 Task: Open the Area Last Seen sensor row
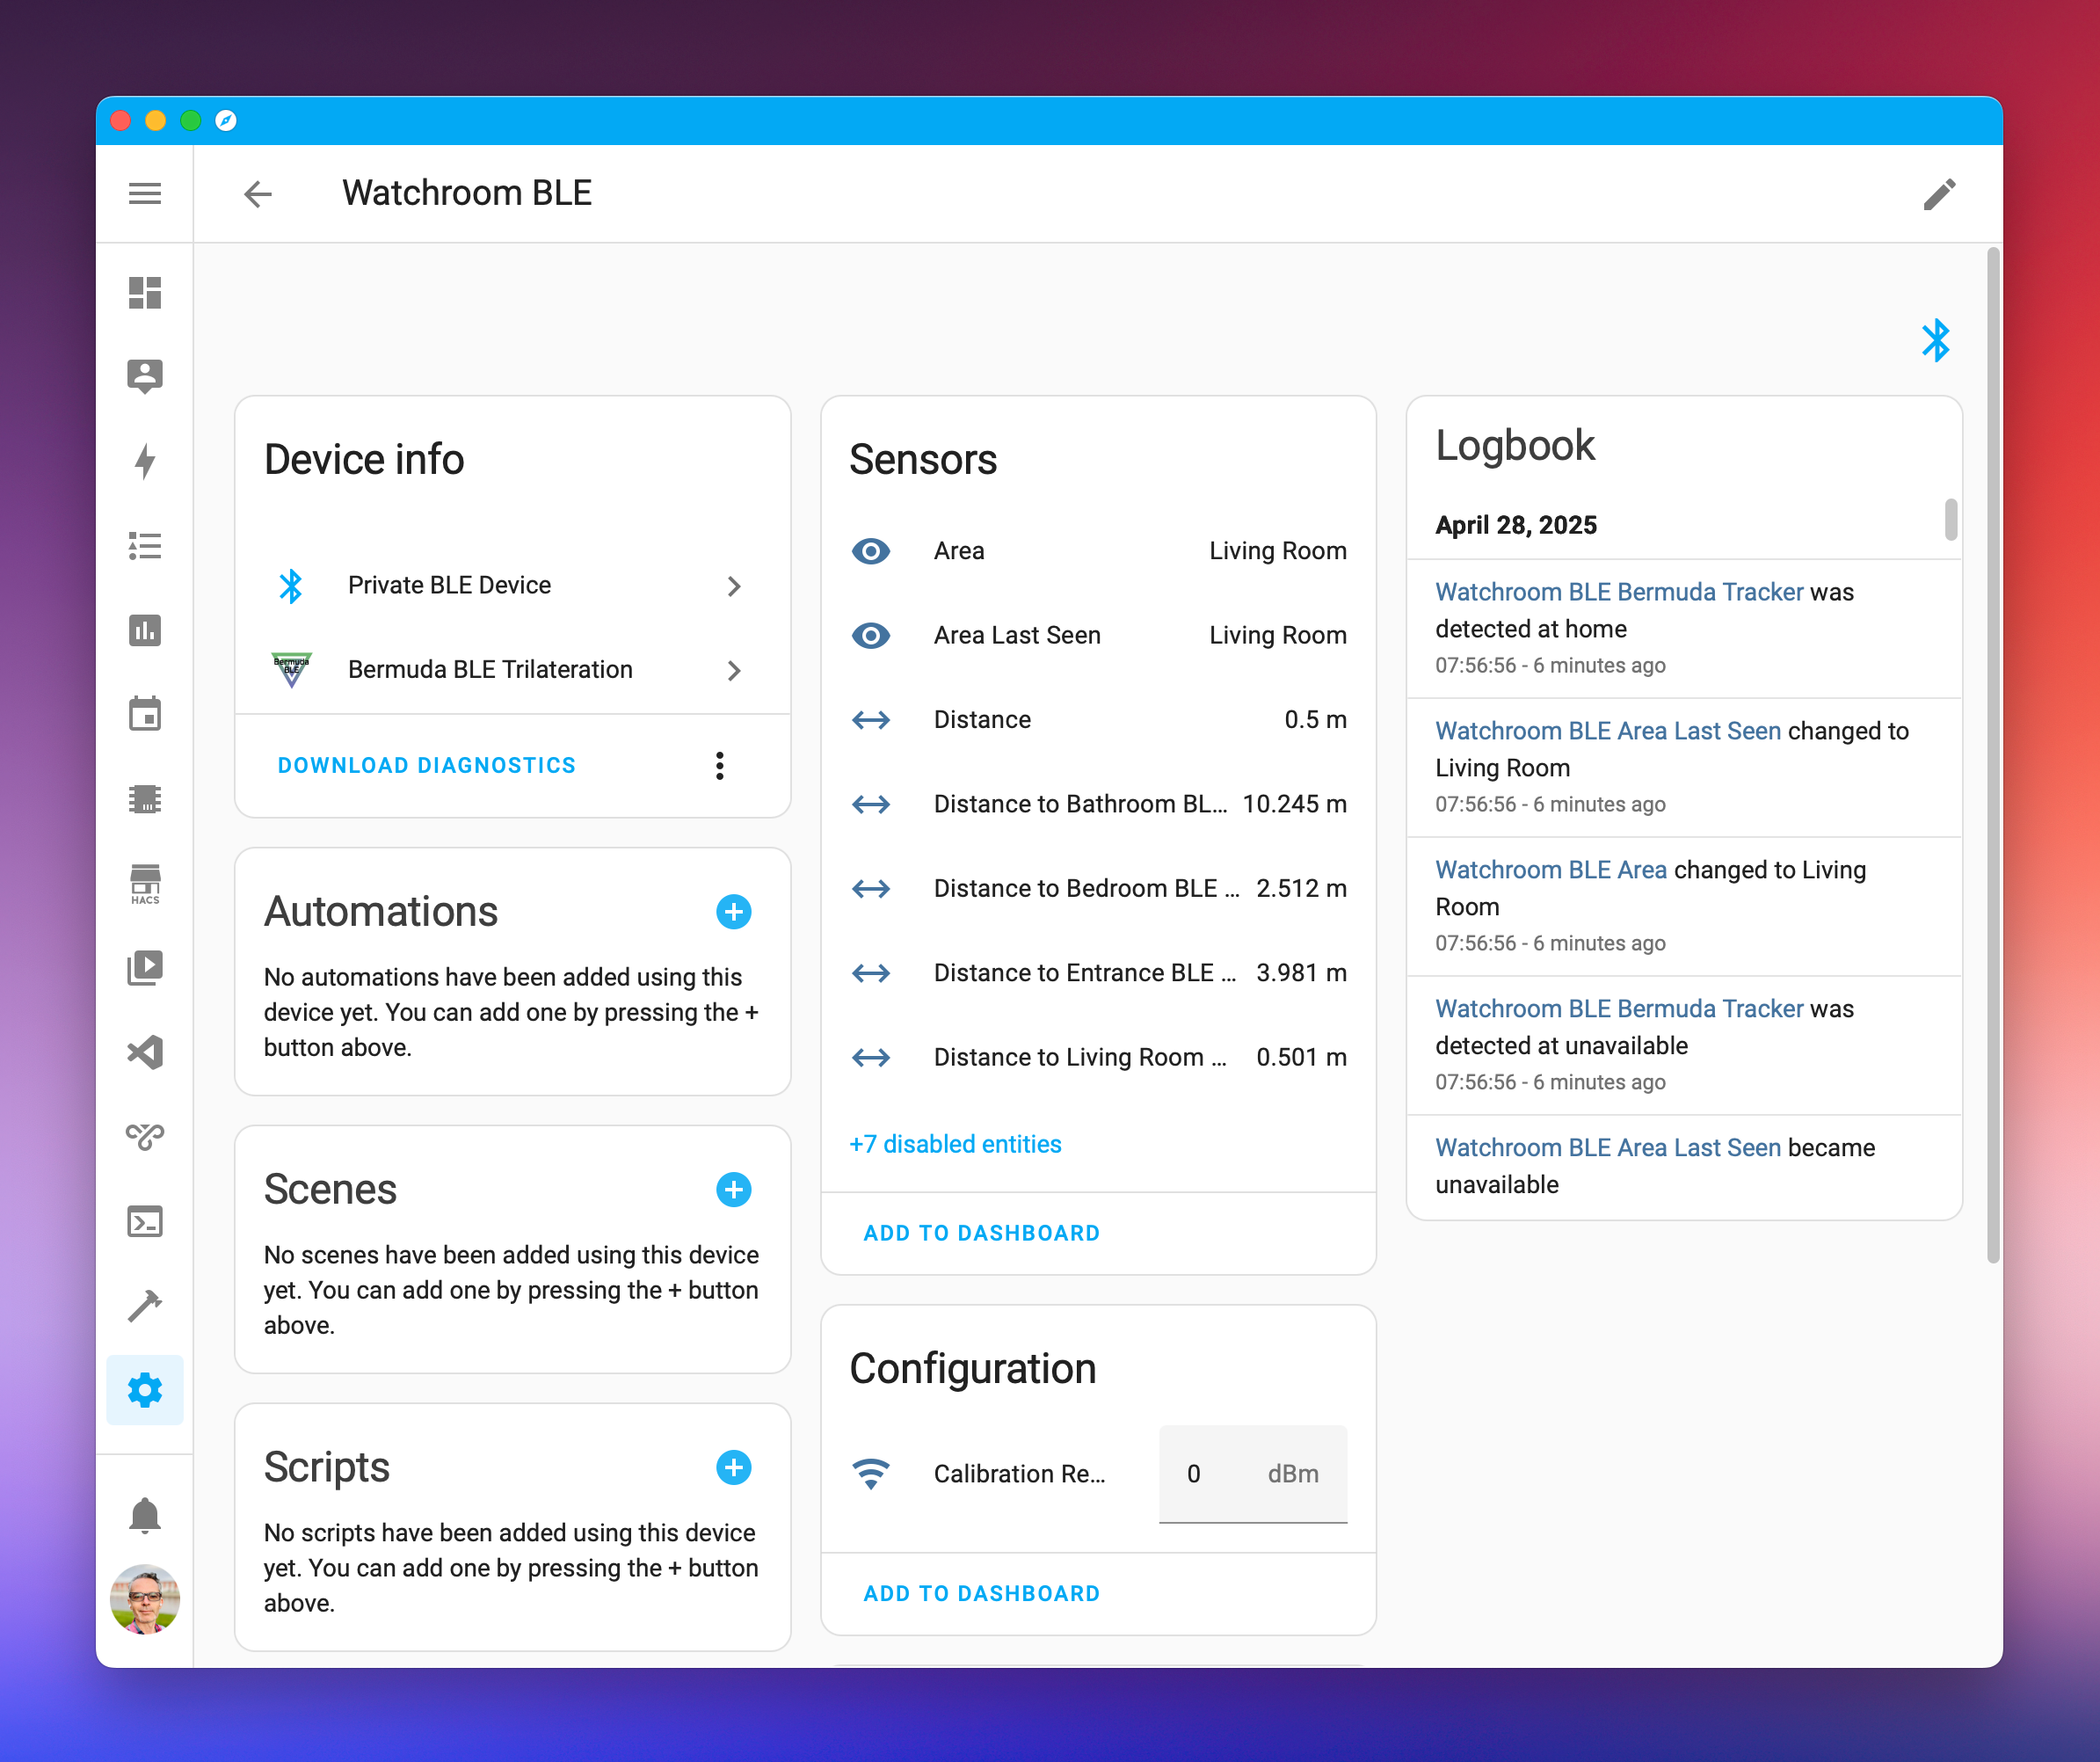pos(1098,636)
